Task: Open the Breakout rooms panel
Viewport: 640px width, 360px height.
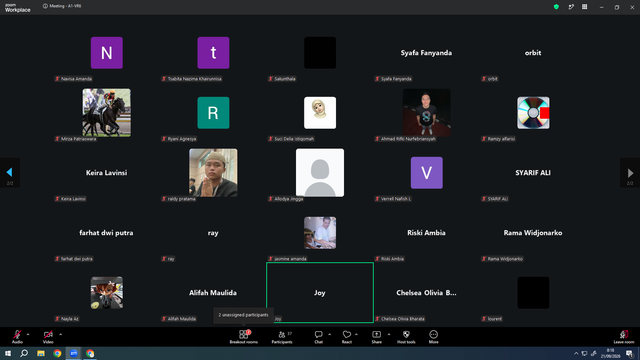Action: click(243, 337)
